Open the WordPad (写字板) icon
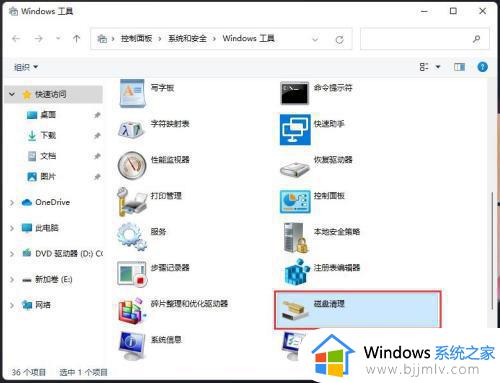The image size is (500, 383). pyautogui.click(x=132, y=93)
